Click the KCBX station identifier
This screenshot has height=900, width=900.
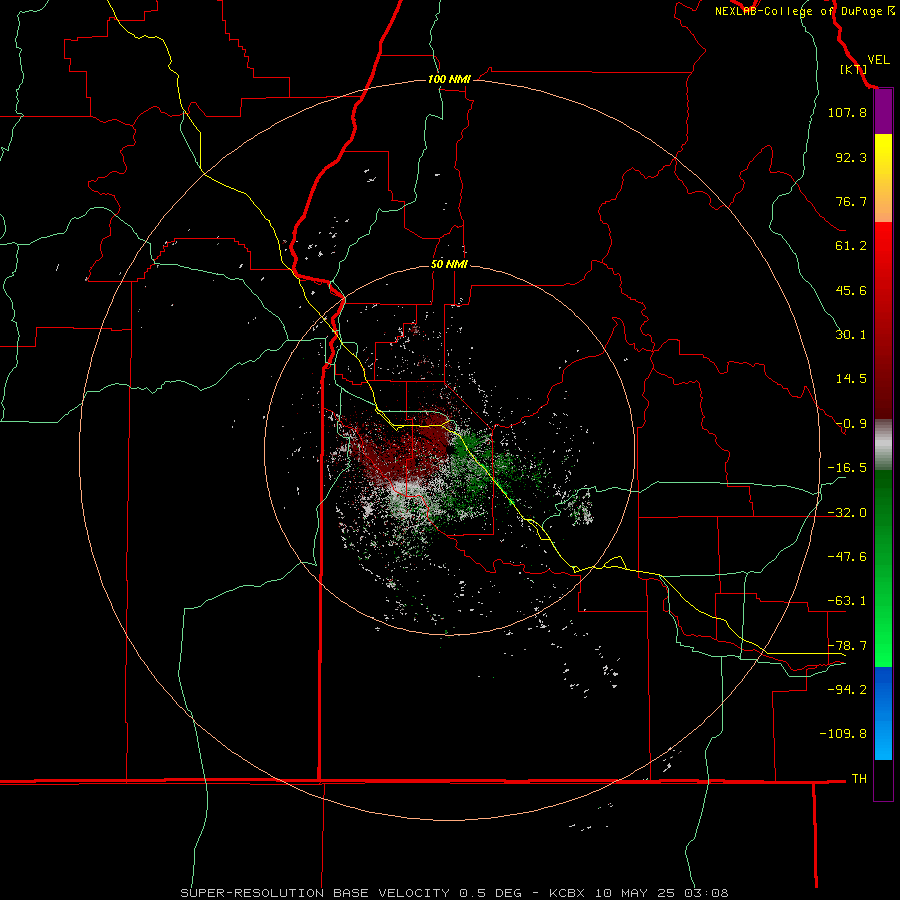[x=567, y=893]
